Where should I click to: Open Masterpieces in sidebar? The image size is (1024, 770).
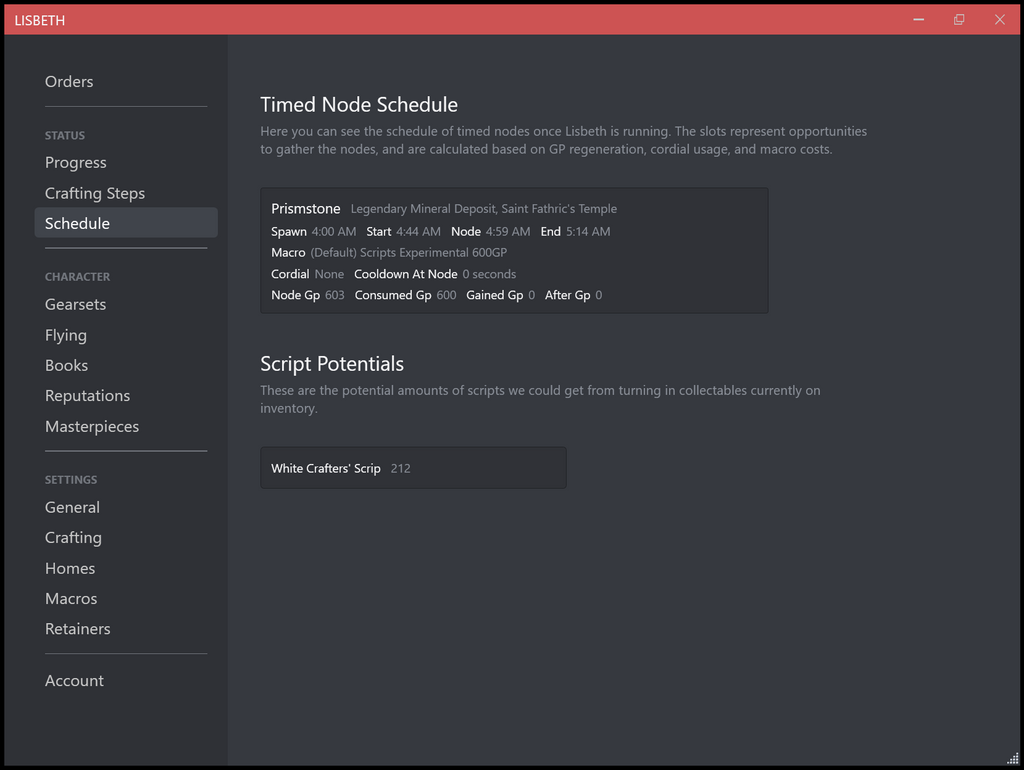(x=92, y=426)
